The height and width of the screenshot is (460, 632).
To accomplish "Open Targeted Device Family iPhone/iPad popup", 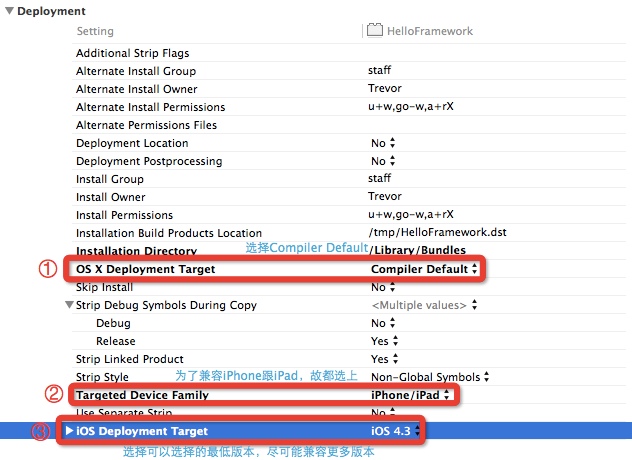I will coord(410,395).
